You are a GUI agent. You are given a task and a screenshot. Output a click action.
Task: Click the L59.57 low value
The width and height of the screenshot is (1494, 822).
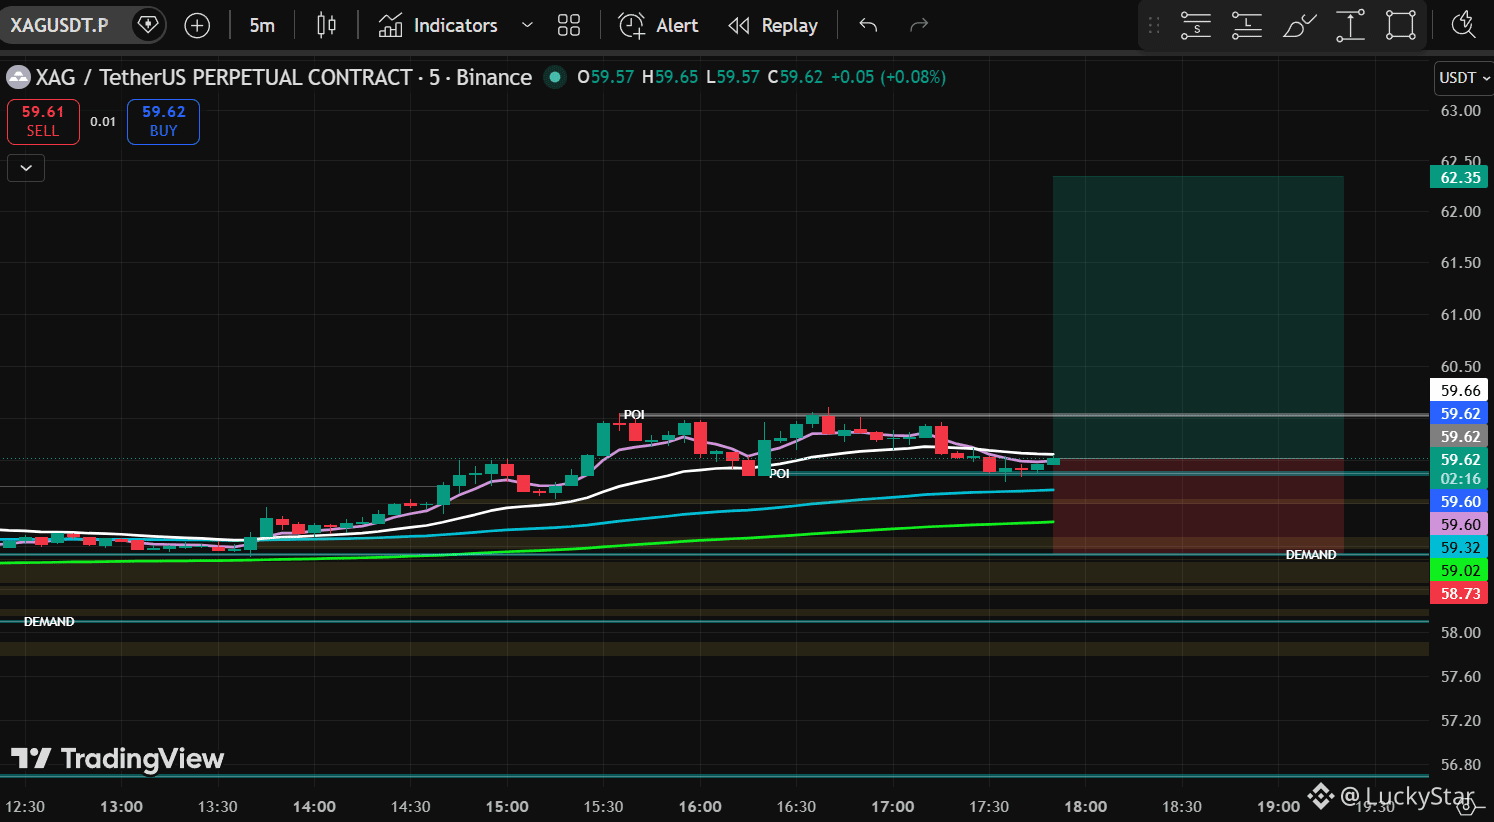(x=733, y=77)
